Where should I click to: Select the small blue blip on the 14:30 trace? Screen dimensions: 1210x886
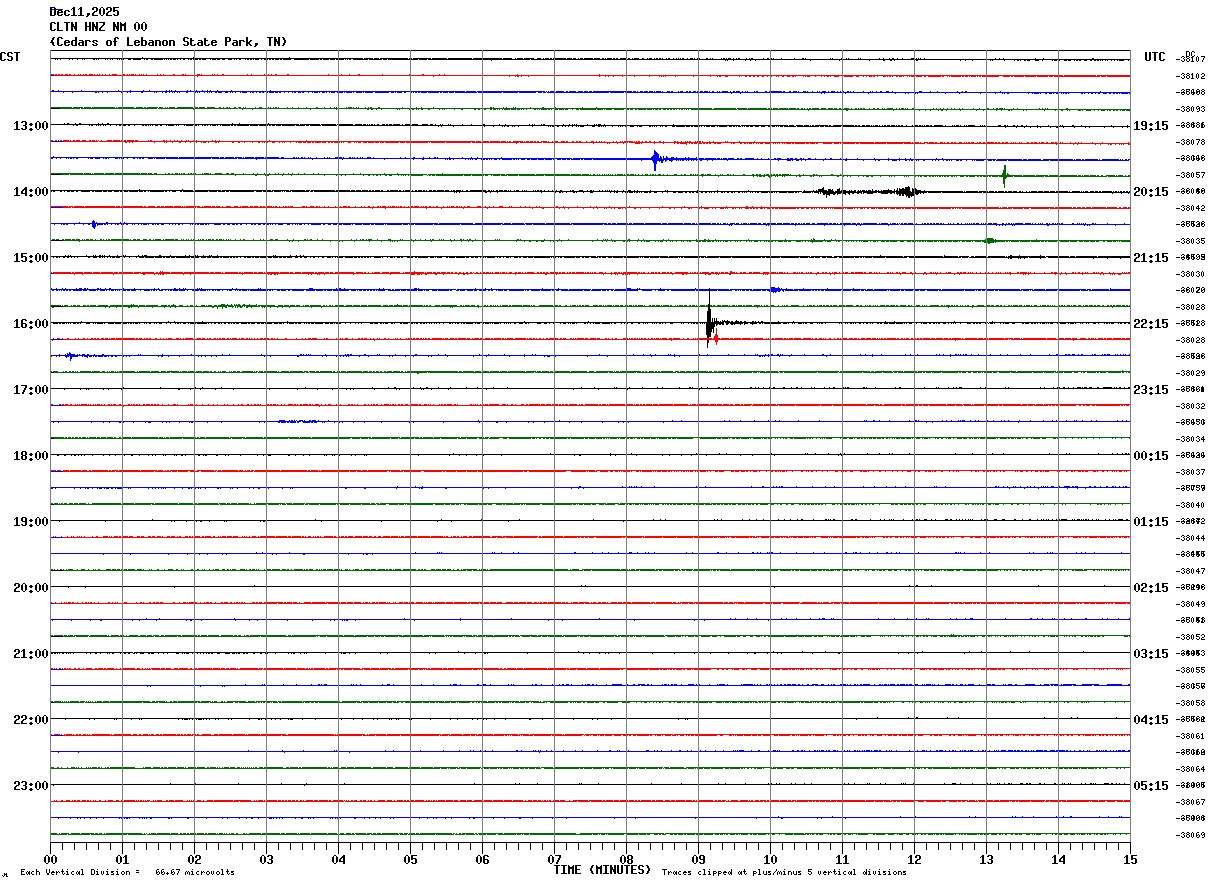(94, 224)
